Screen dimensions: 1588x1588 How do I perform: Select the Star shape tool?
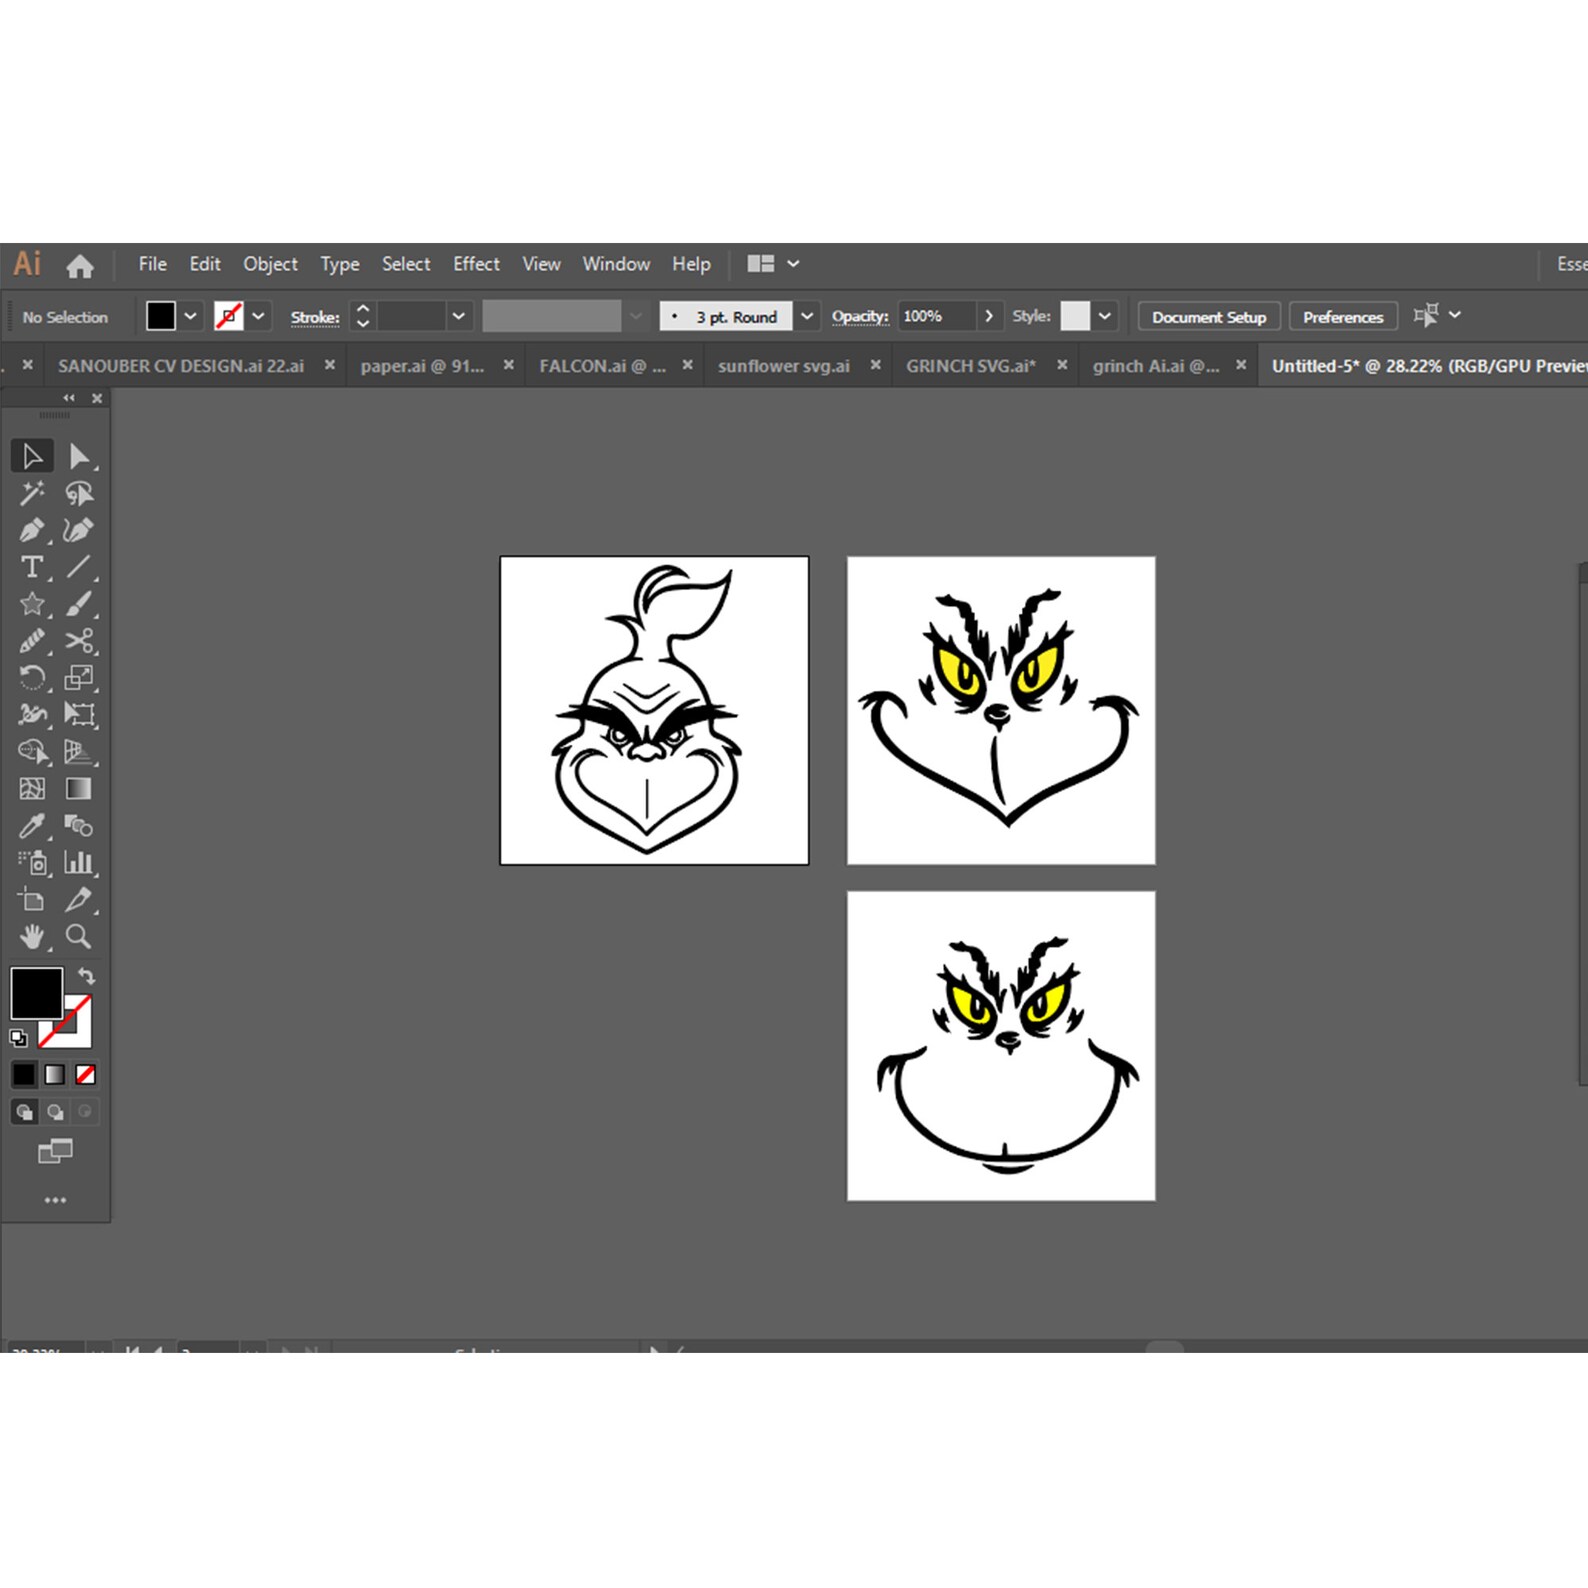[32, 604]
